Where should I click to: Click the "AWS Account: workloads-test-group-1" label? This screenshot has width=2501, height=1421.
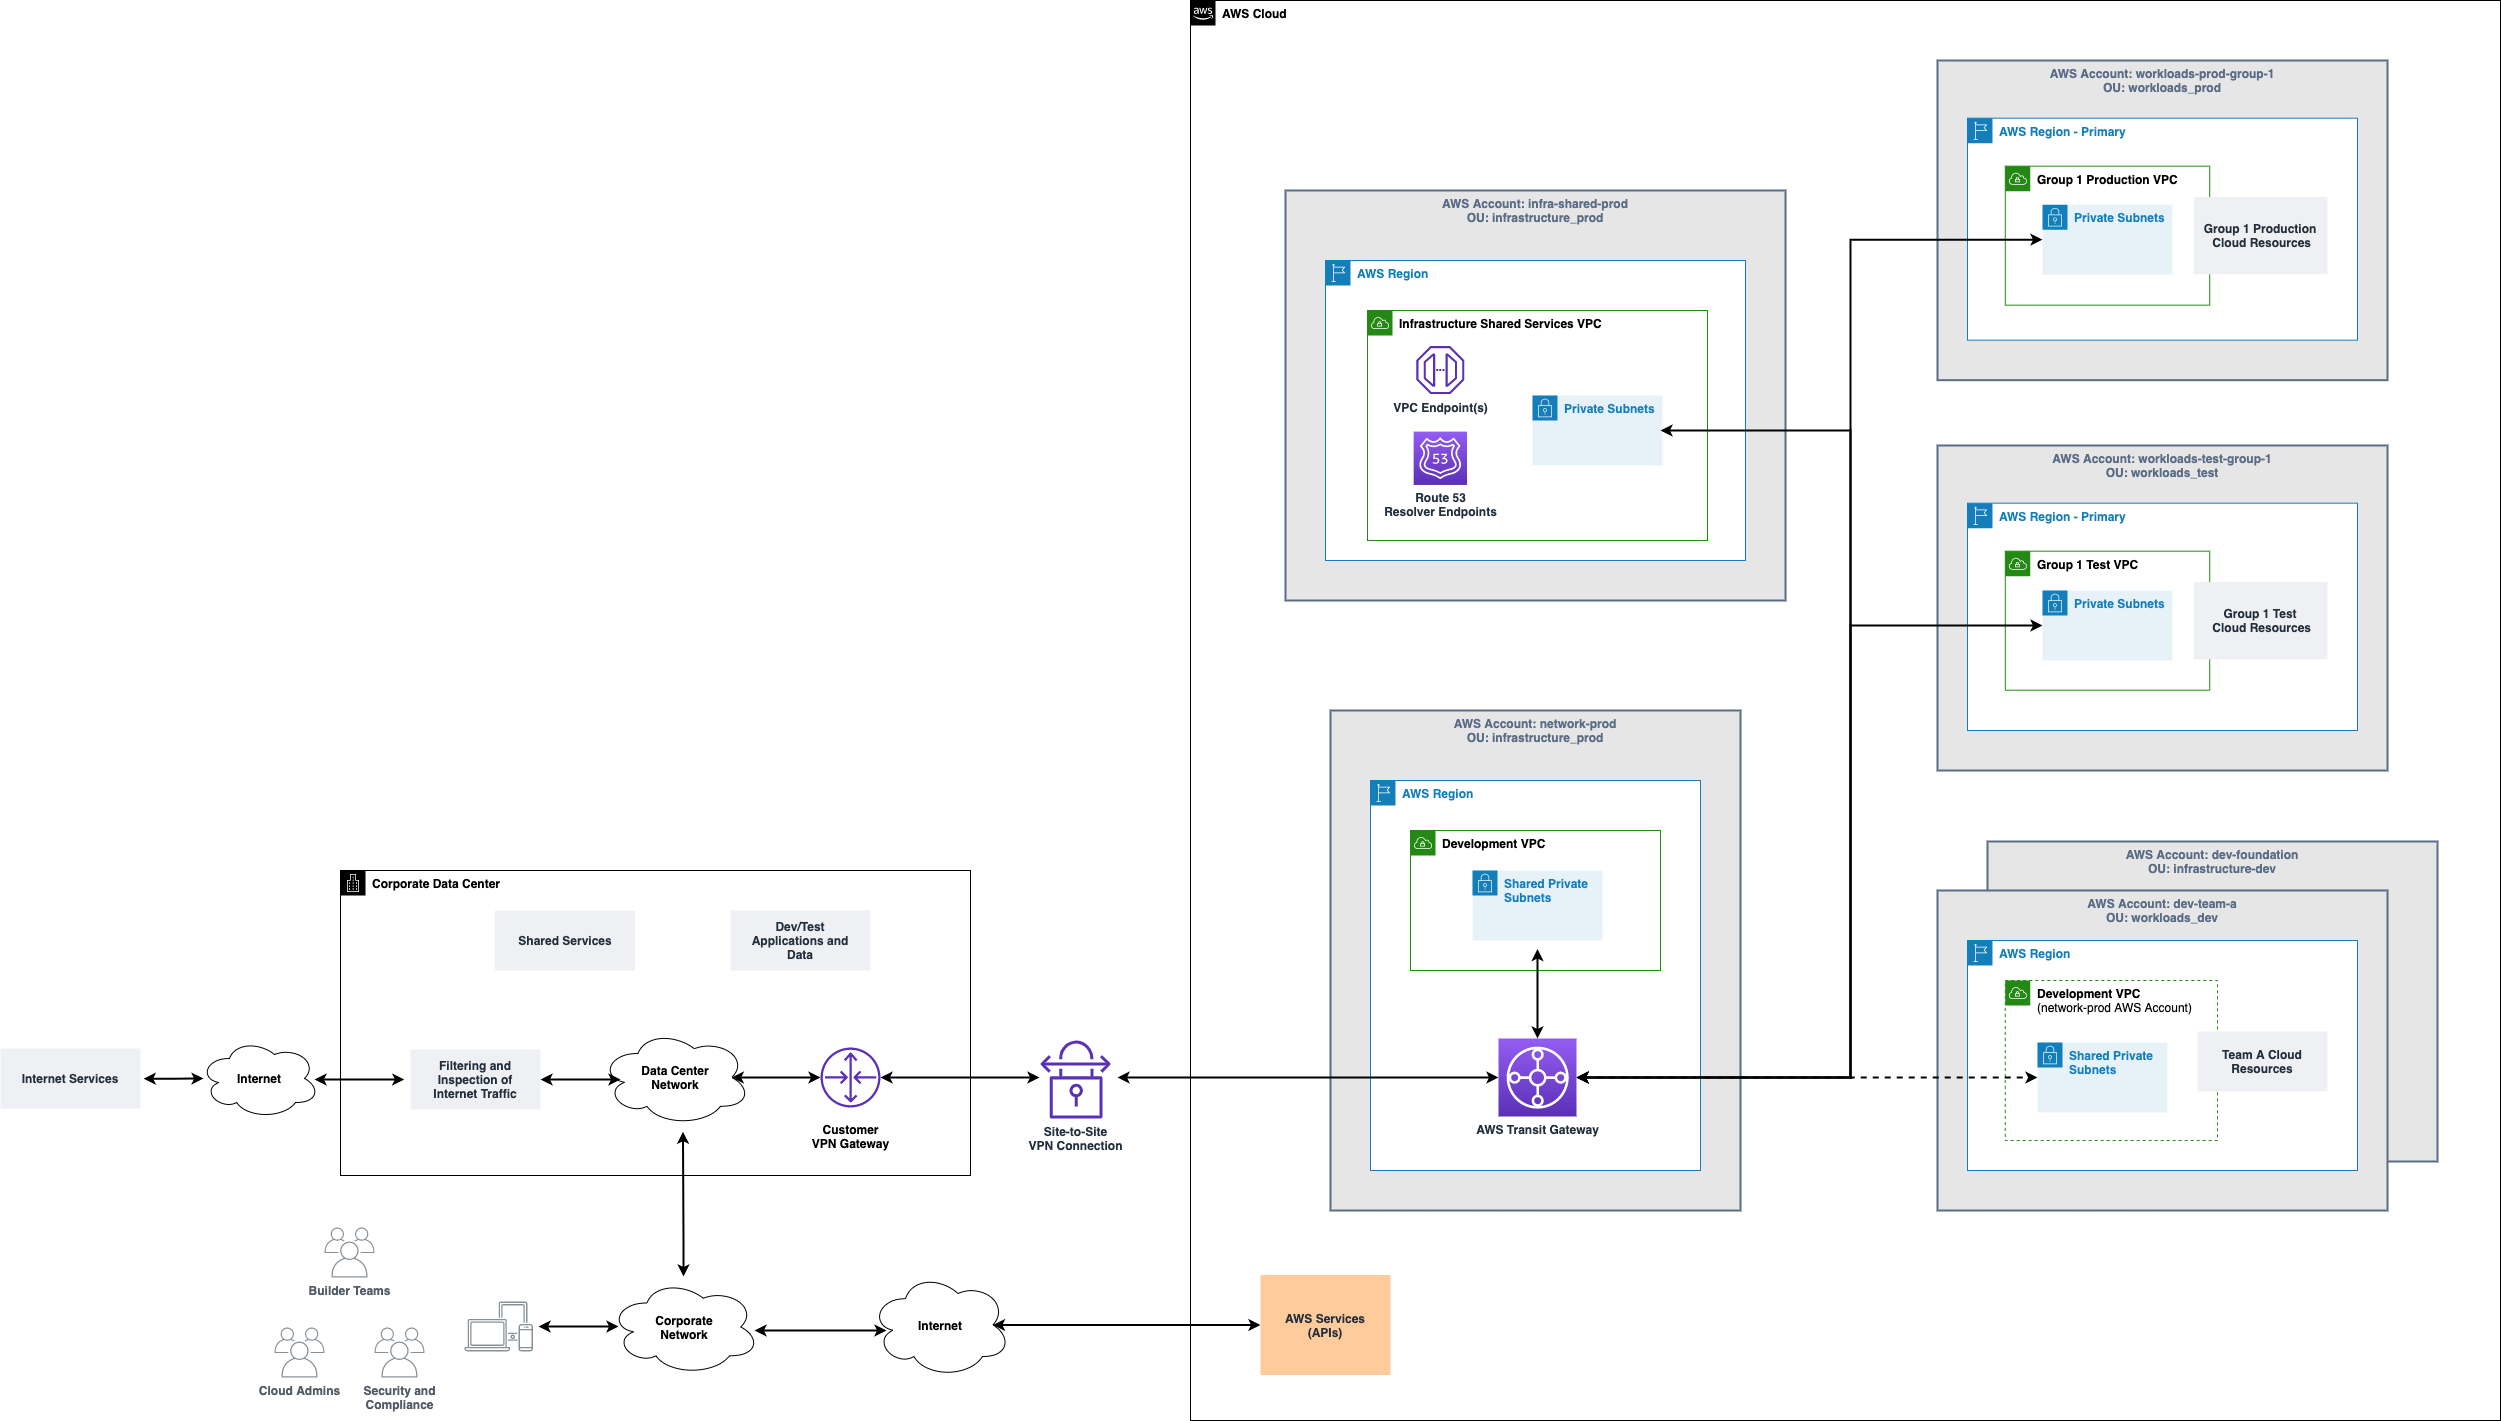(2161, 459)
